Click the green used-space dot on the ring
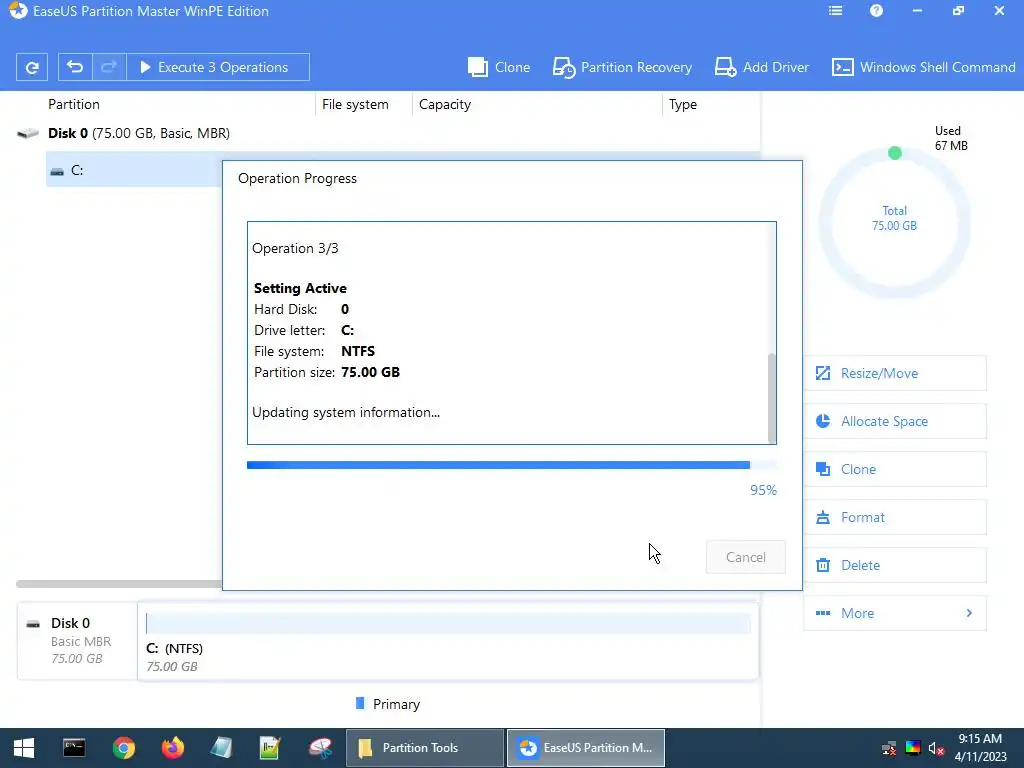This screenshot has width=1024, height=768. point(895,153)
